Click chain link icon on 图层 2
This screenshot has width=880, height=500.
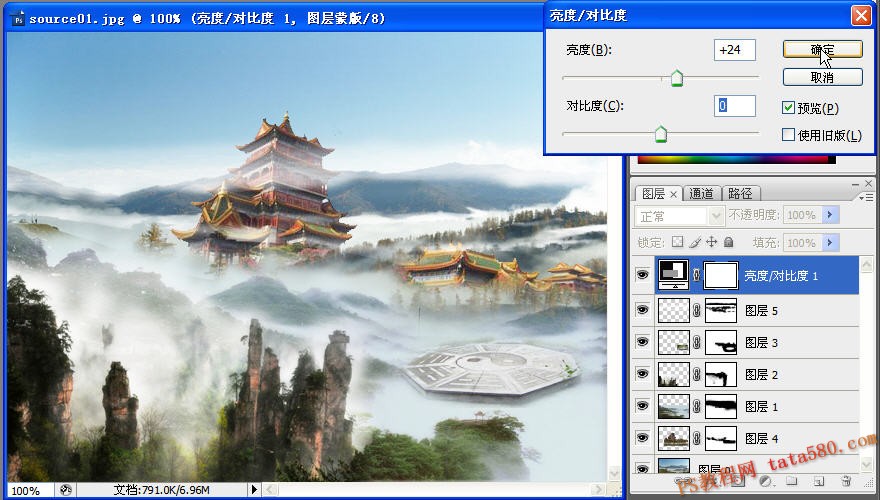696,374
